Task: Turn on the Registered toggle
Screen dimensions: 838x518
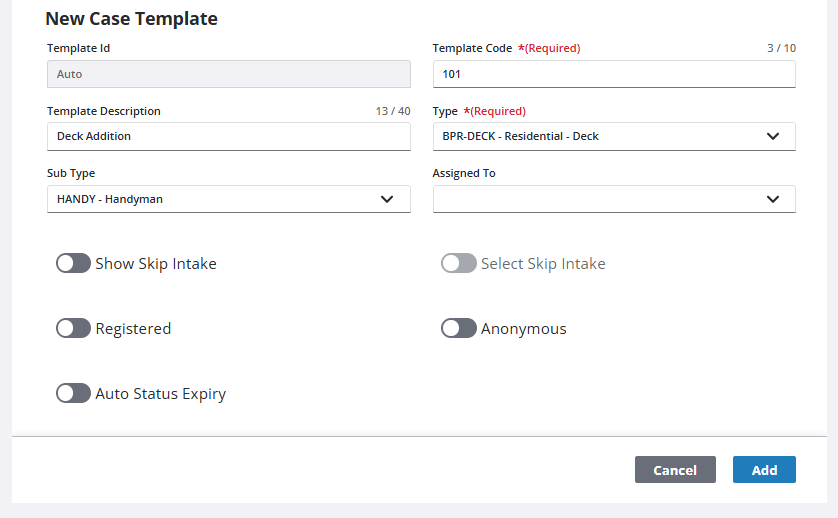Action: coord(73,328)
